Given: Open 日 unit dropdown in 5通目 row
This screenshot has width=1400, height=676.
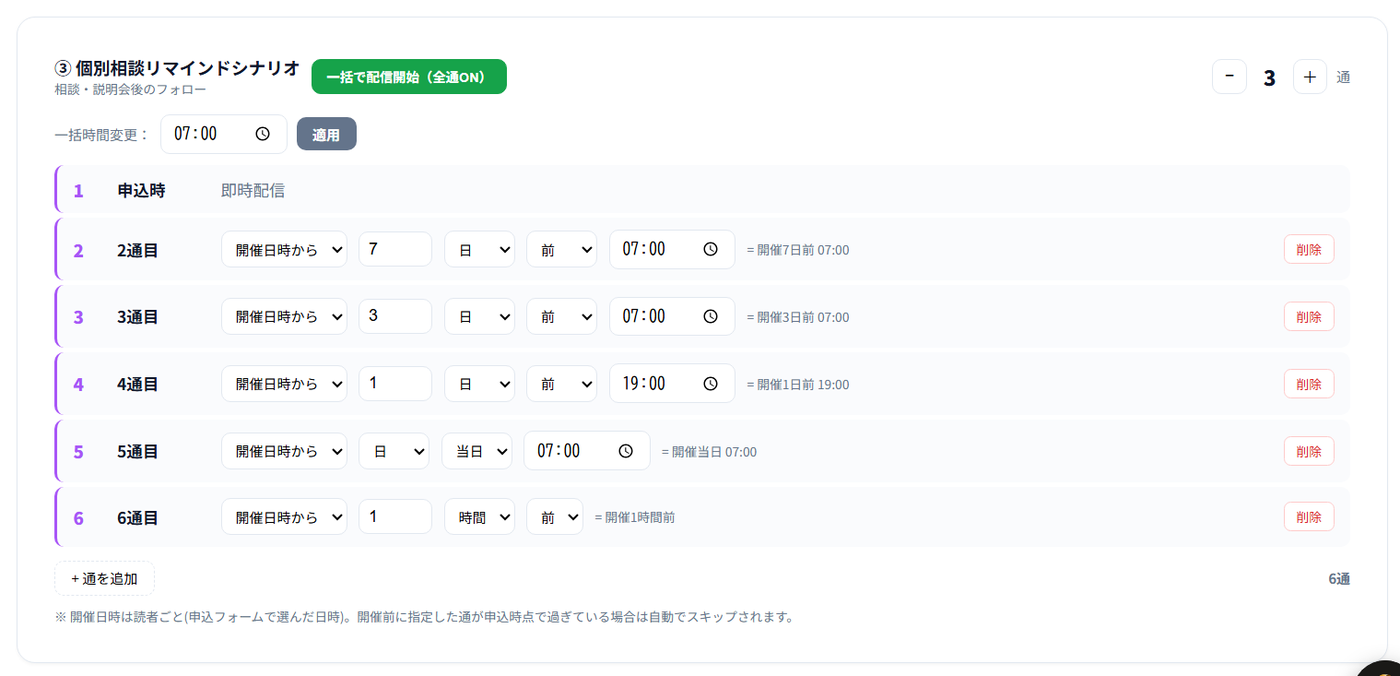Looking at the screenshot, I should [x=394, y=451].
